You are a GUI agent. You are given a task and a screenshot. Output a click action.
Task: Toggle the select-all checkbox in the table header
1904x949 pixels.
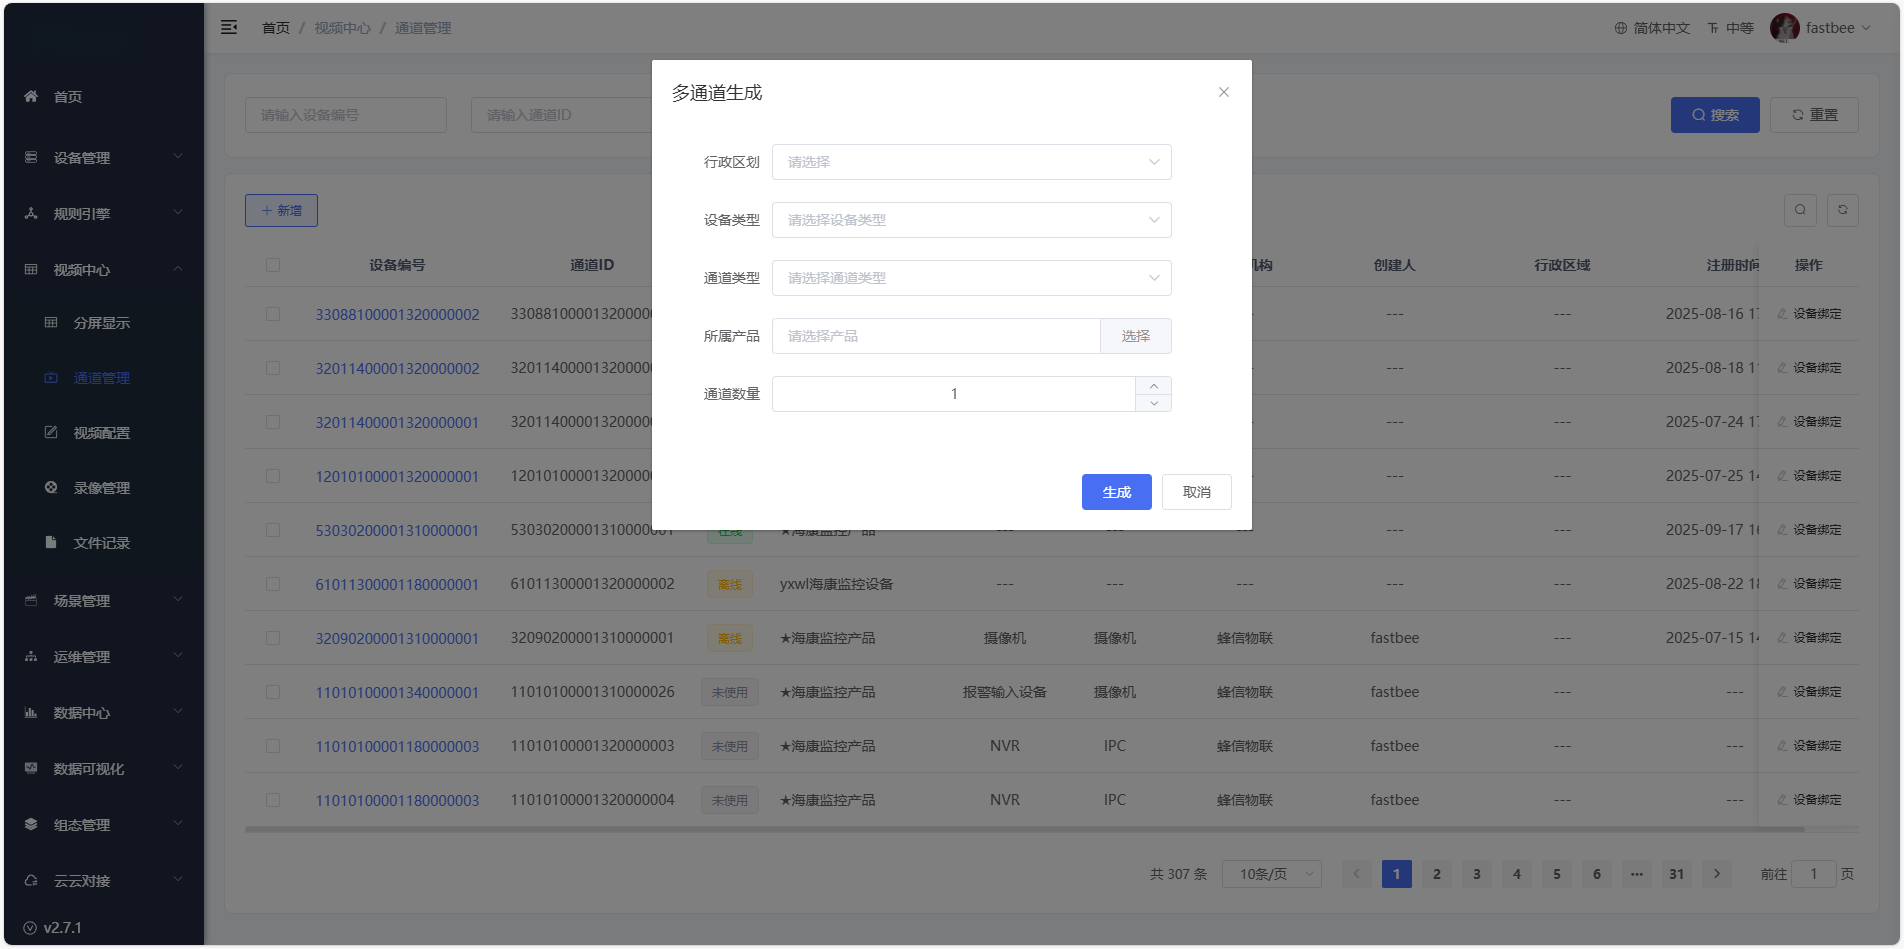tap(273, 265)
